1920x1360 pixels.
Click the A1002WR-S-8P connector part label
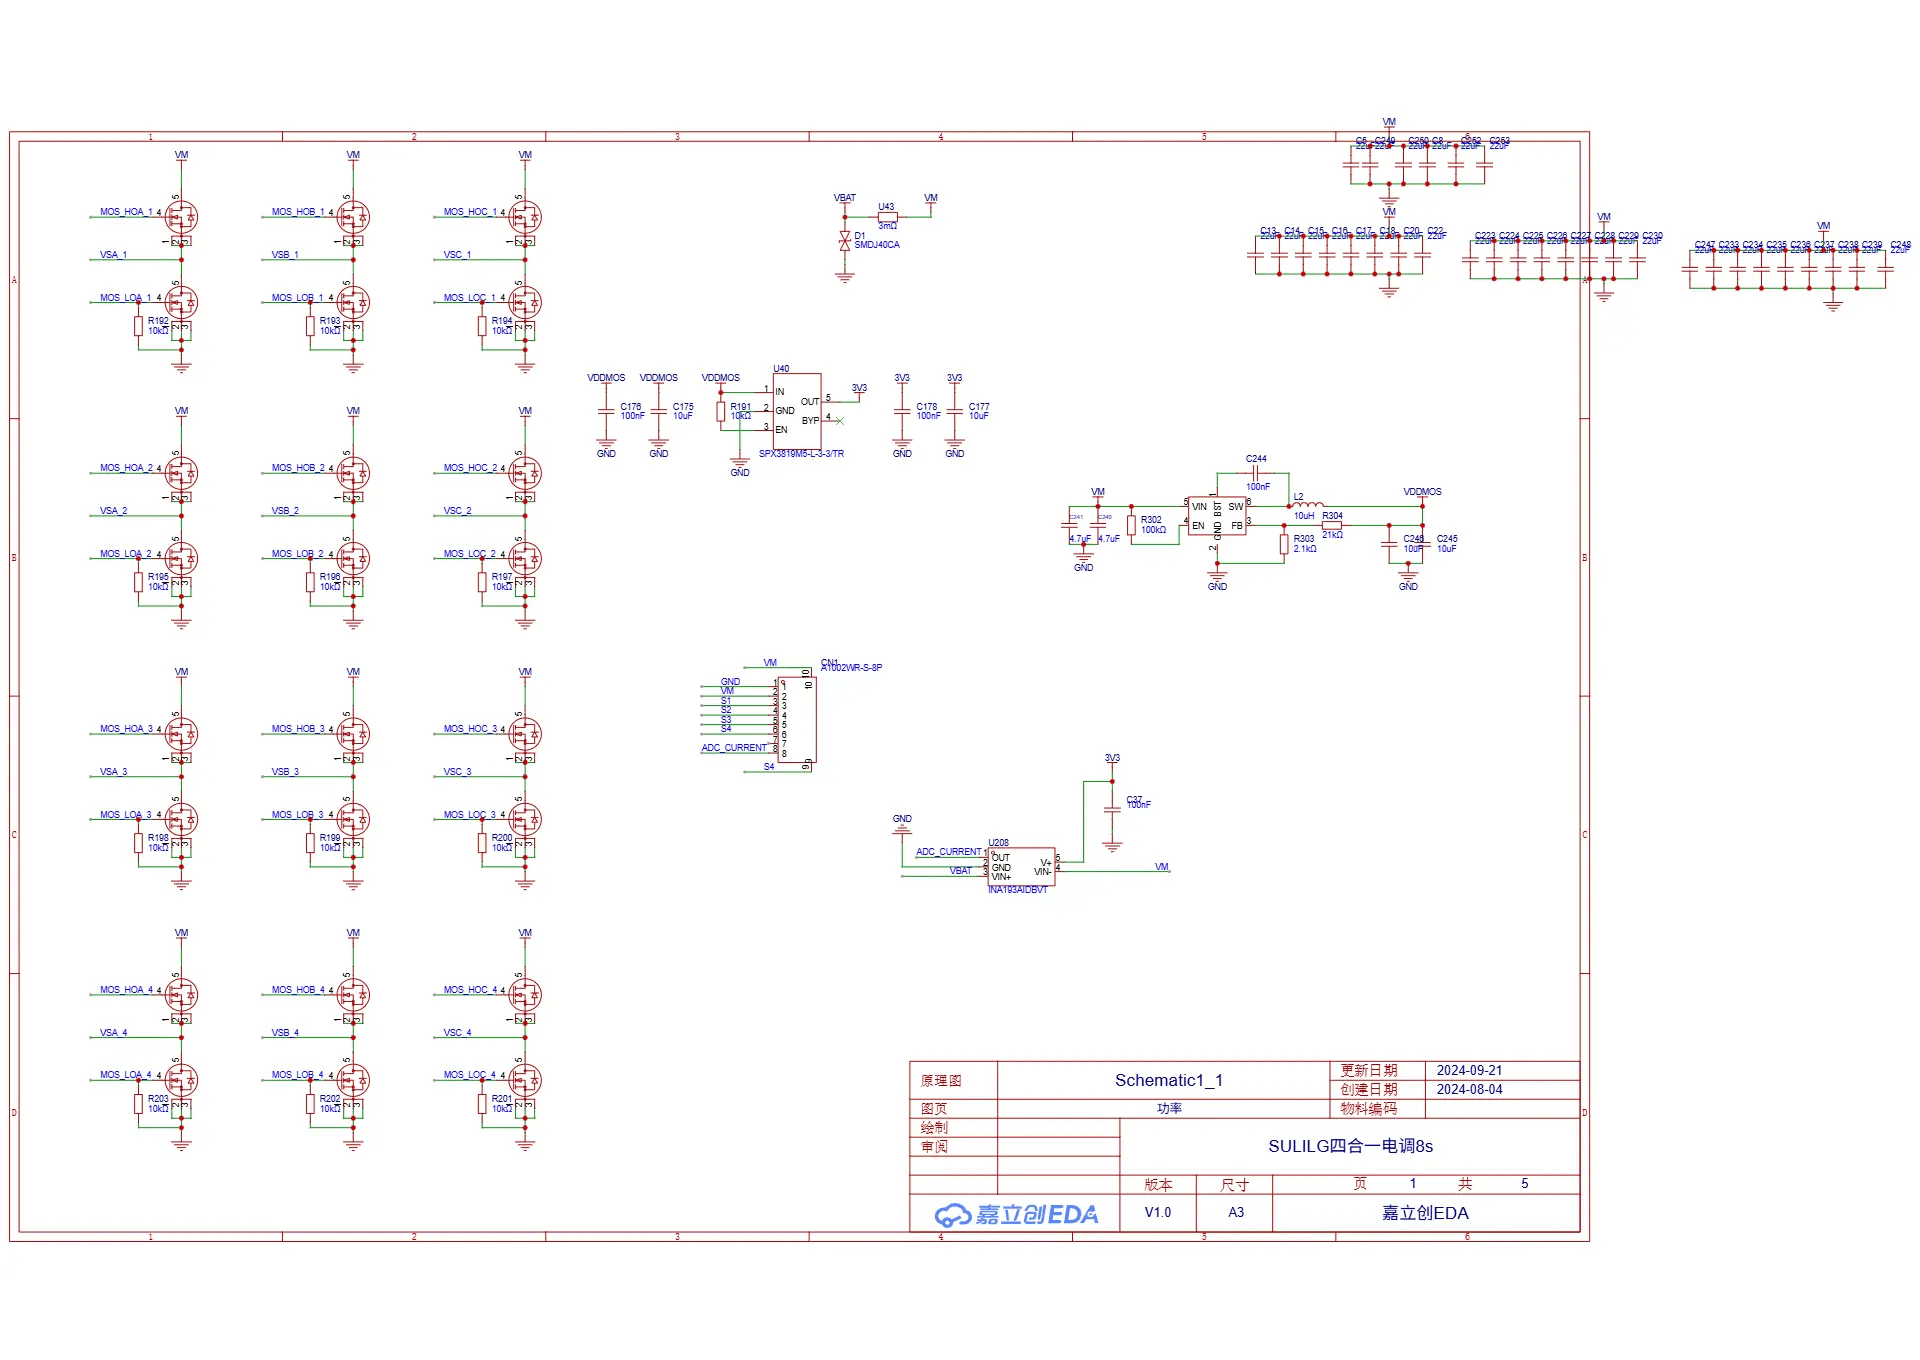pyautogui.click(x=853, y=668)
